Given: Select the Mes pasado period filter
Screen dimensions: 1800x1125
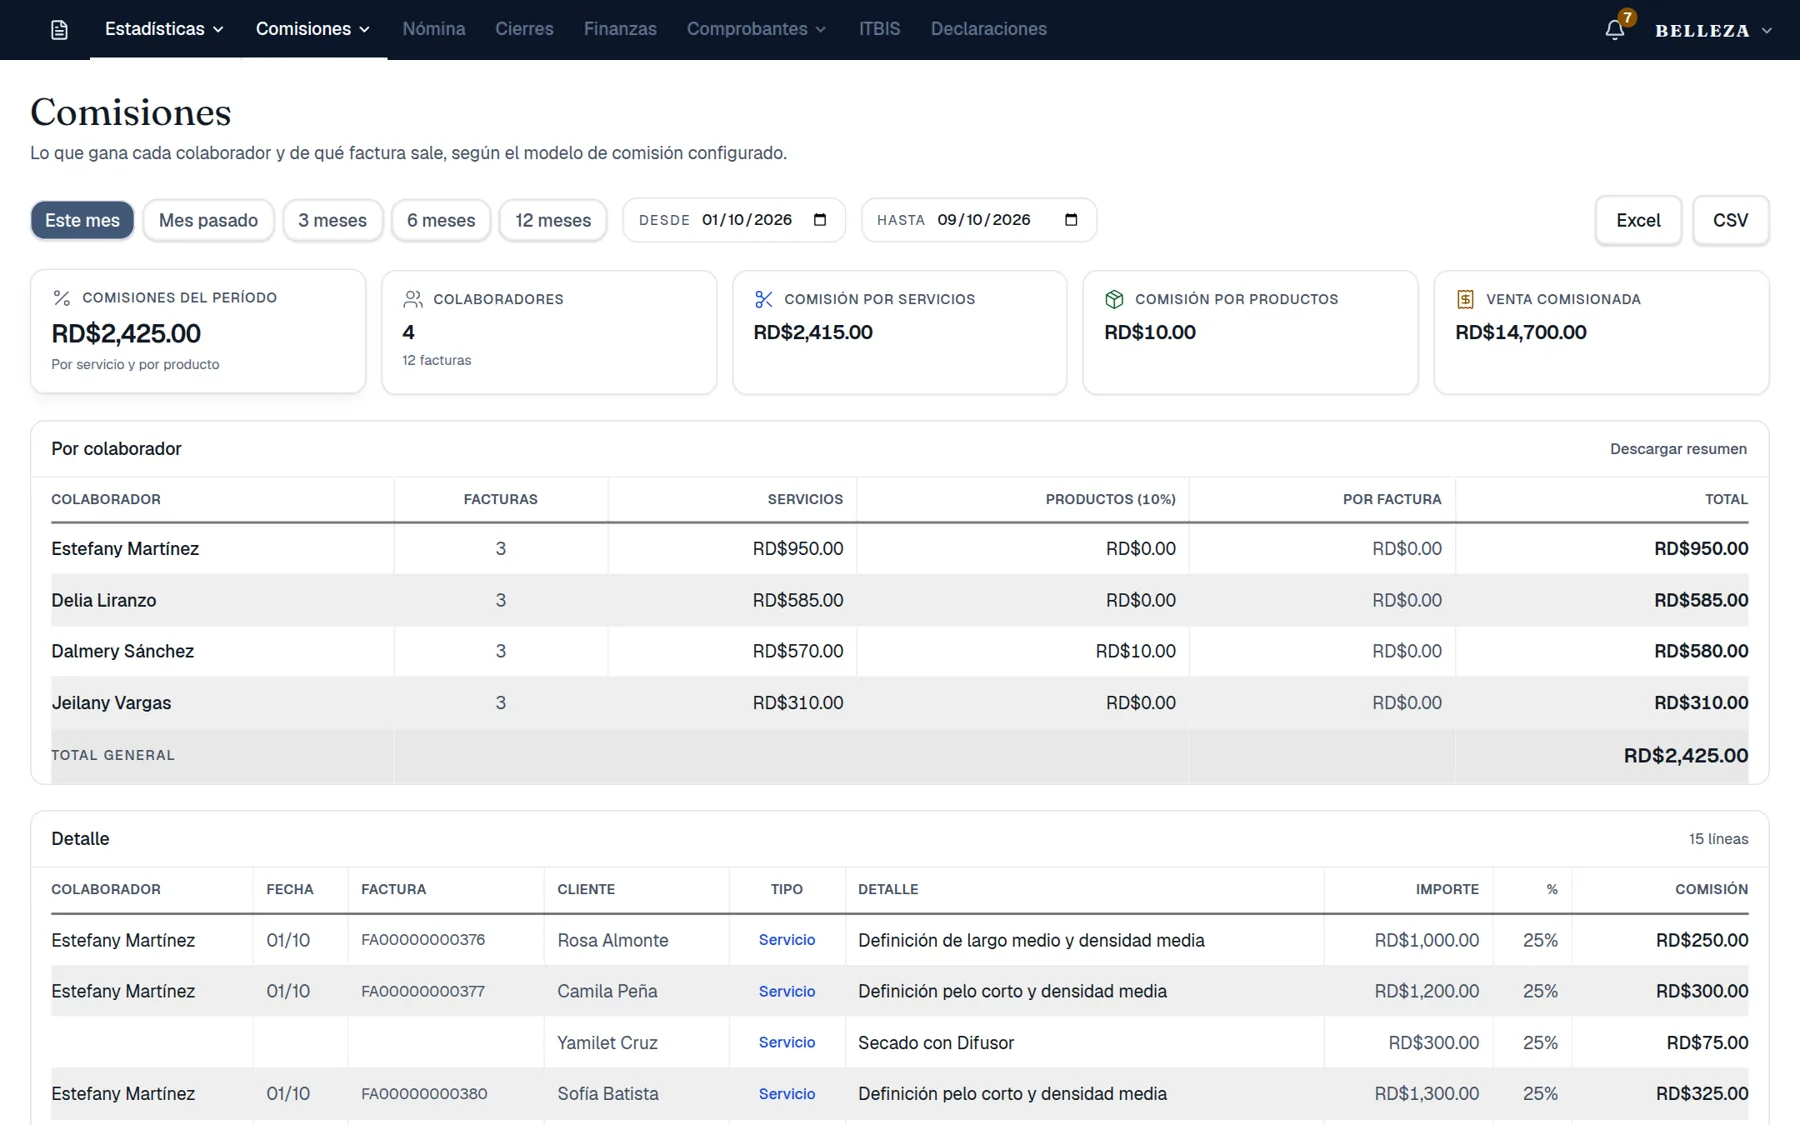Looking at the screenshot, I should point(208,220).
